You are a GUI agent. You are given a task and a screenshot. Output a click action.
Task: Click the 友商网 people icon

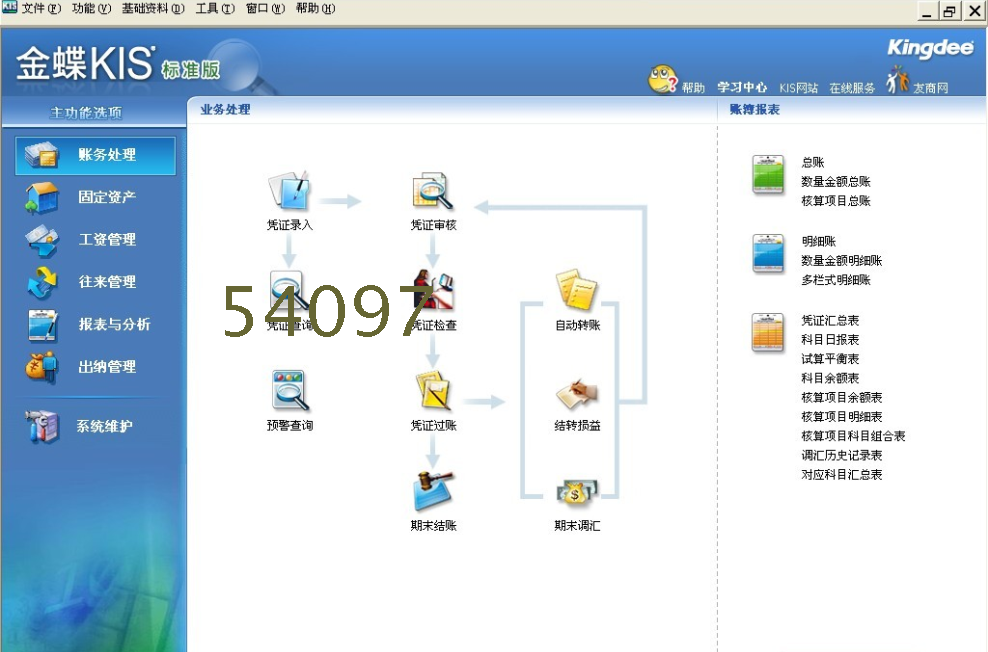pos(897,81)
